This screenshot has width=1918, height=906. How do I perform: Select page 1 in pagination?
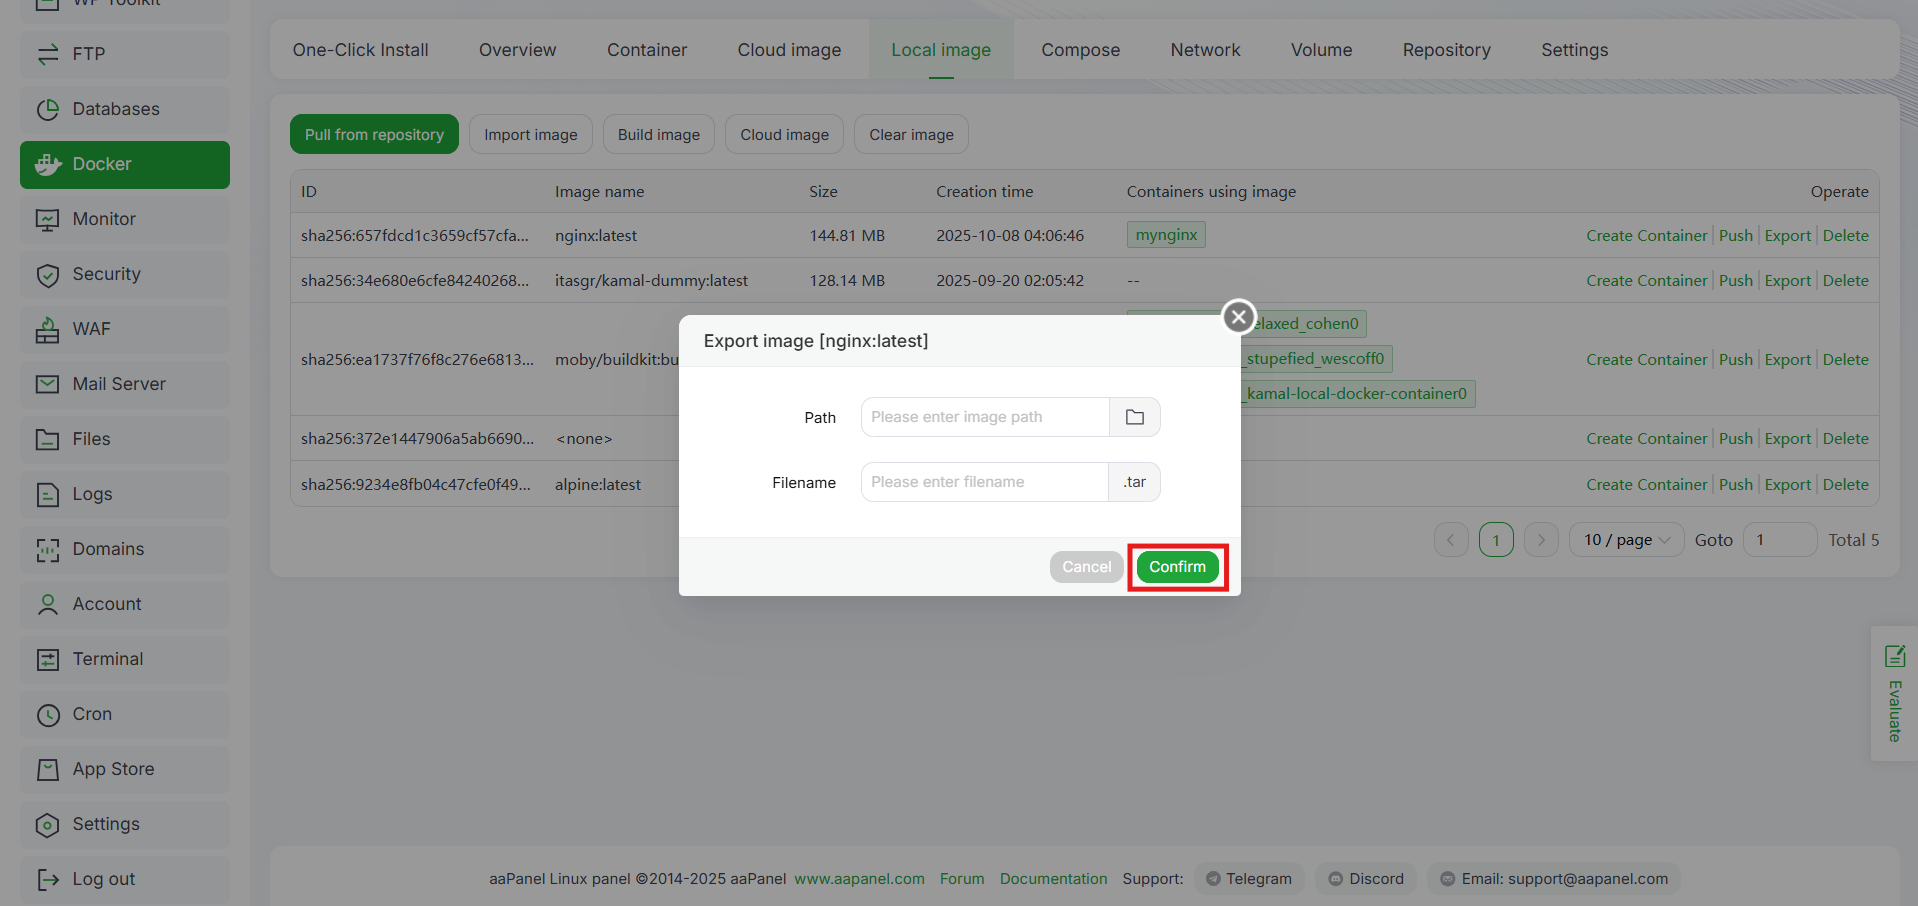(1496, 540)
